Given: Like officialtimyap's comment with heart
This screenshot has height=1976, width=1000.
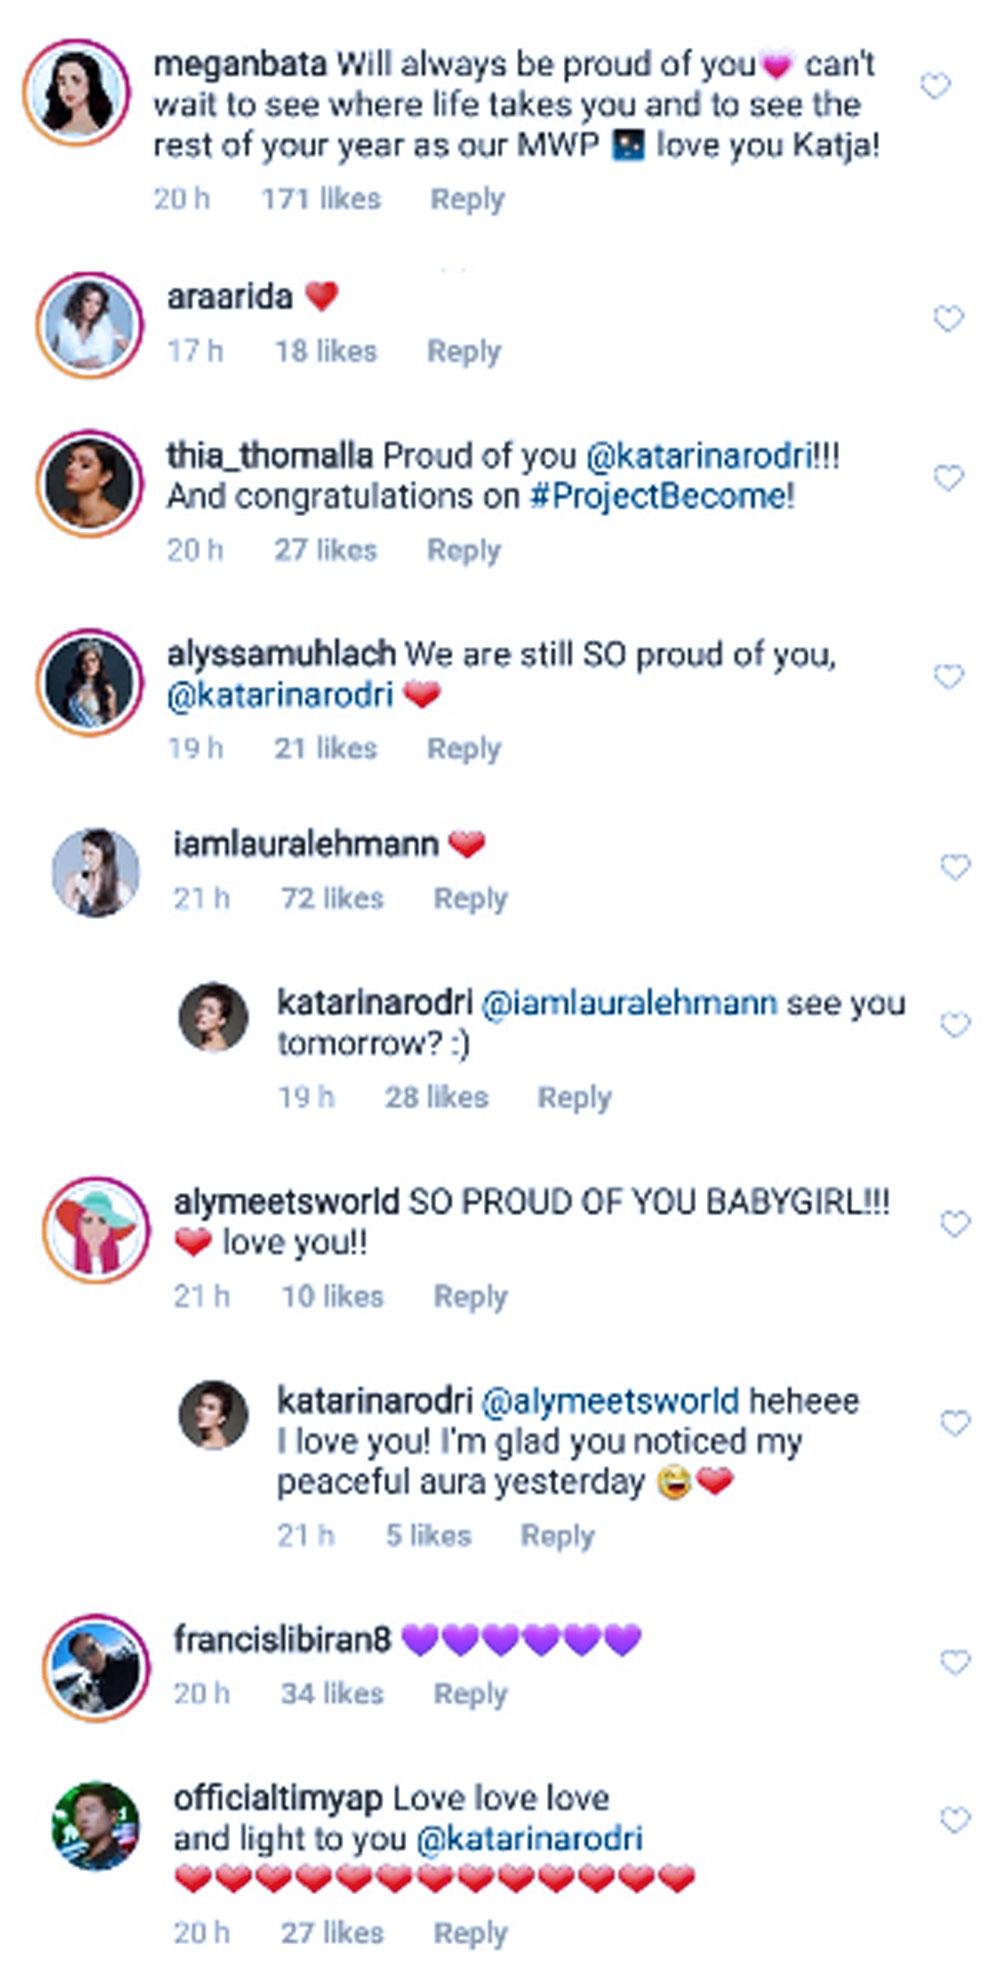Looking at the screenshot, I should coord(955,1821).
